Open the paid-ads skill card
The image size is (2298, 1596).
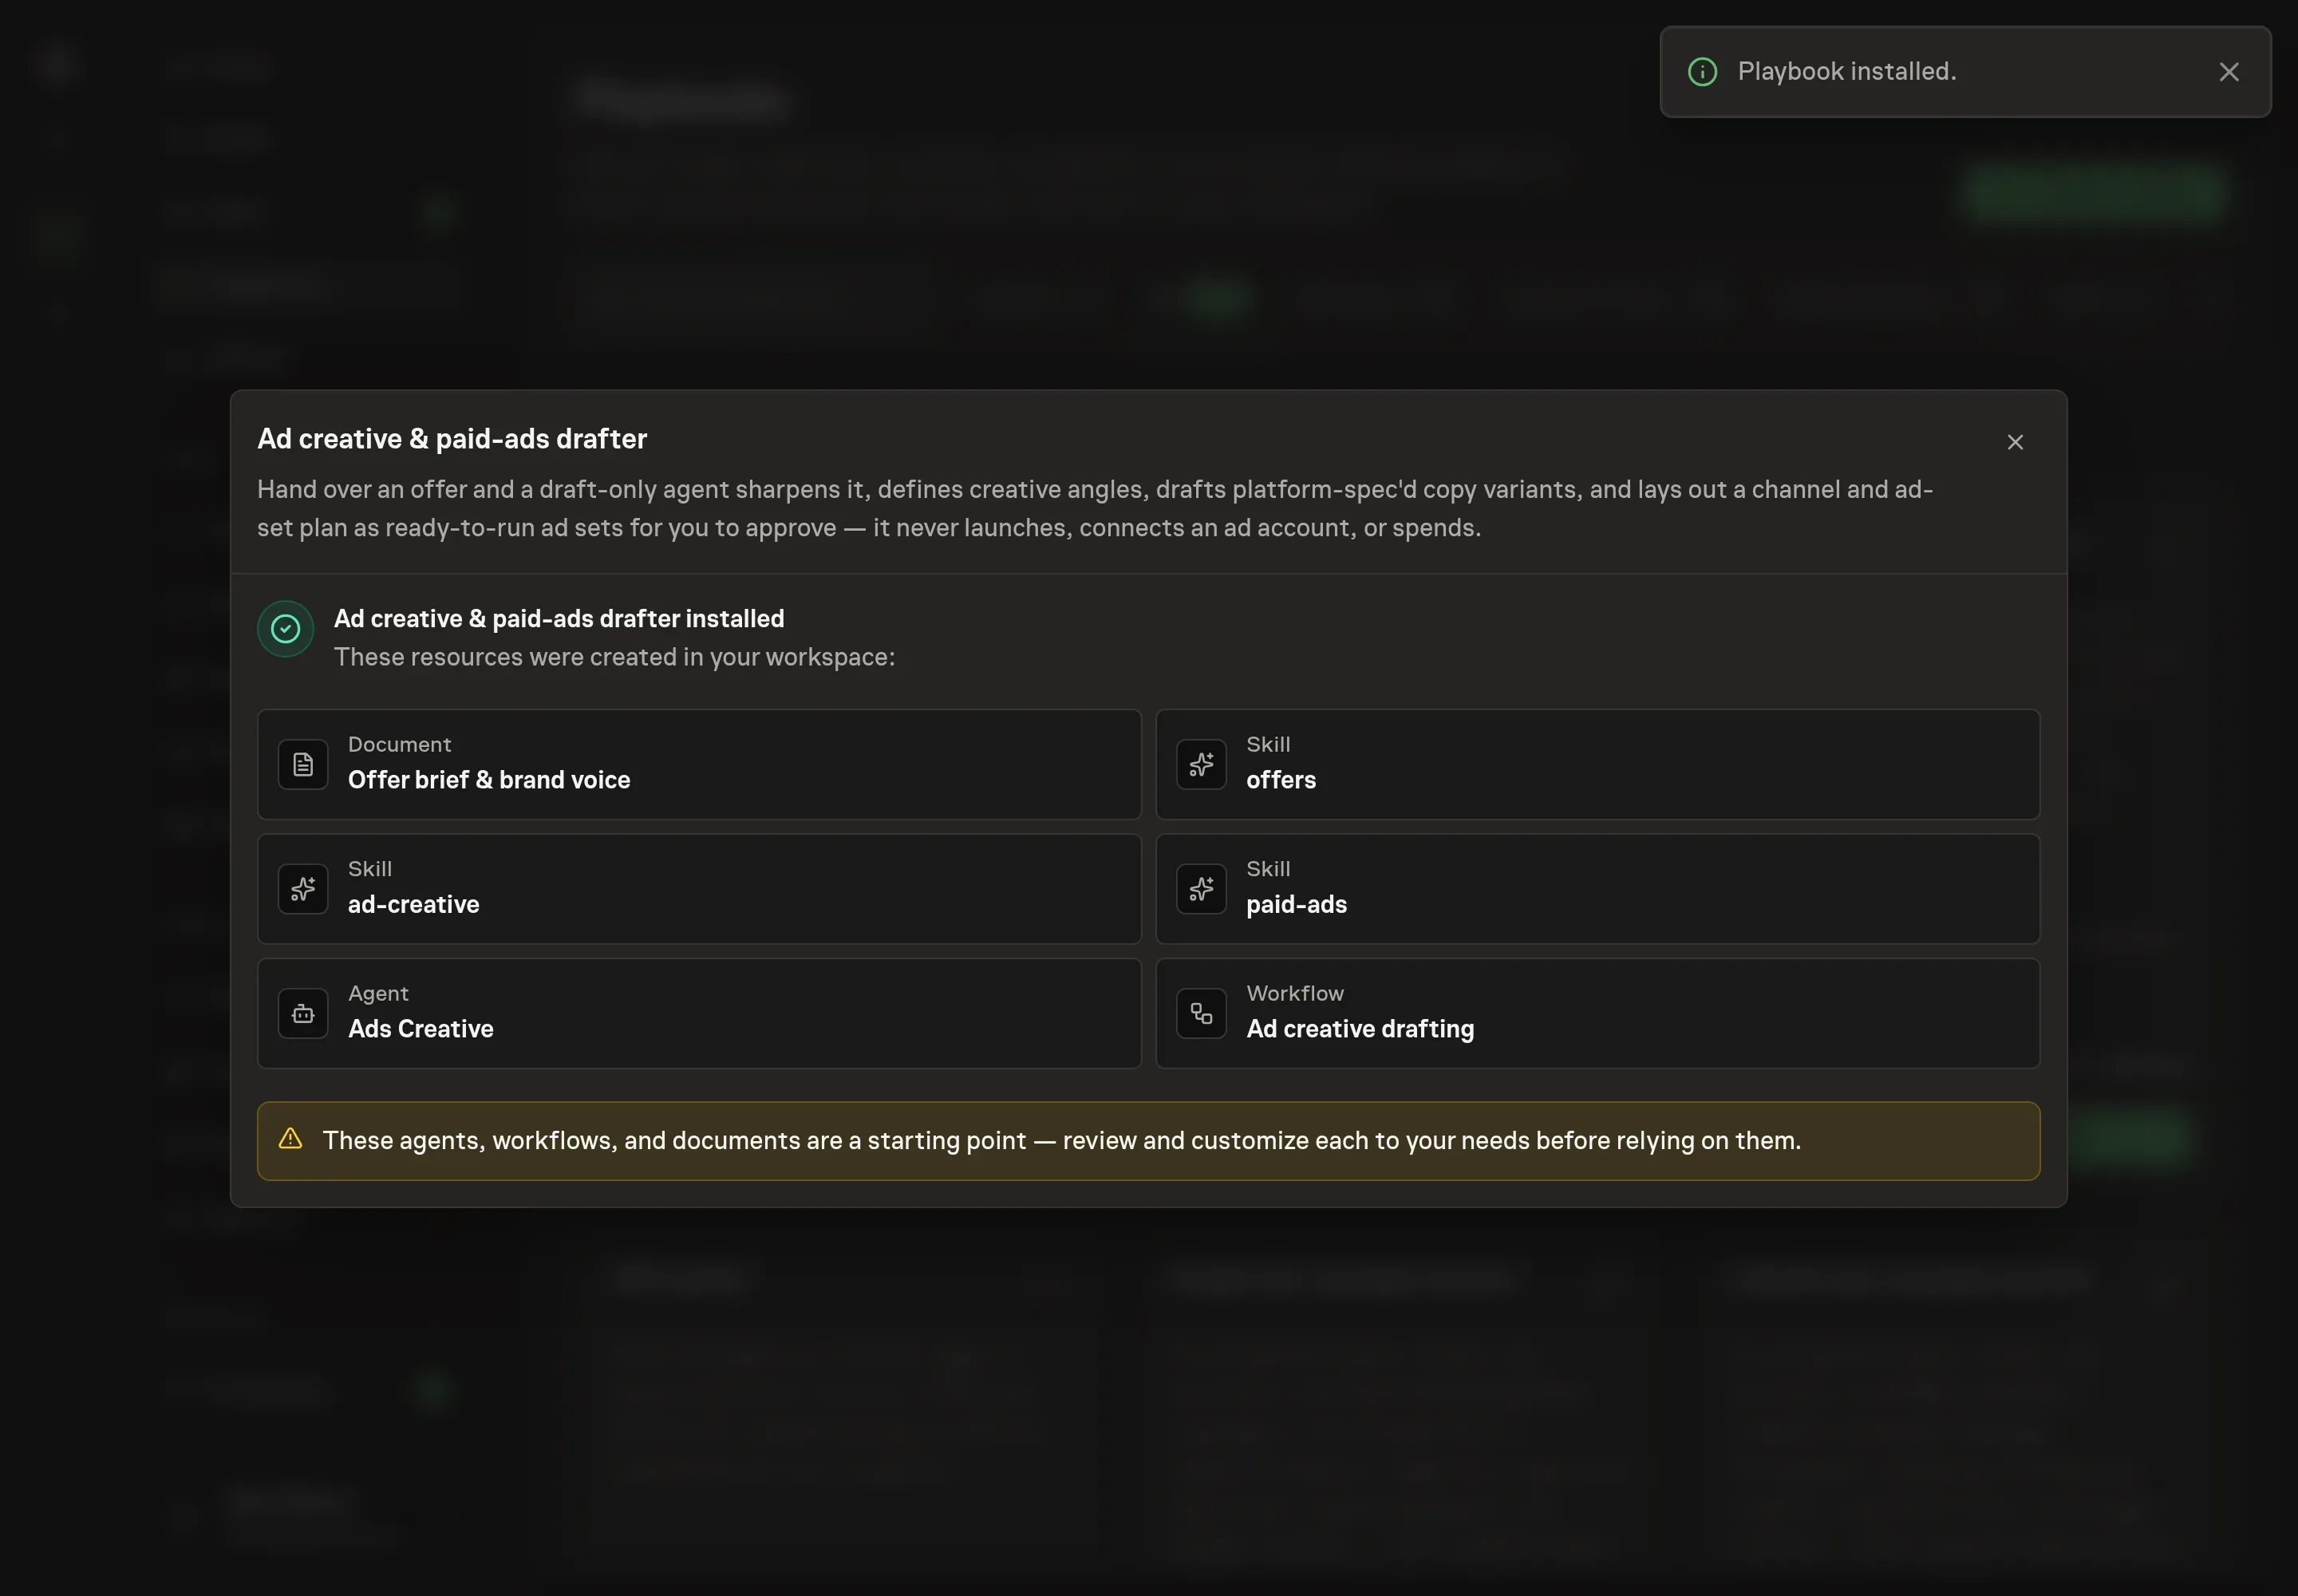pyautogui.click(x=1597, y=889)
